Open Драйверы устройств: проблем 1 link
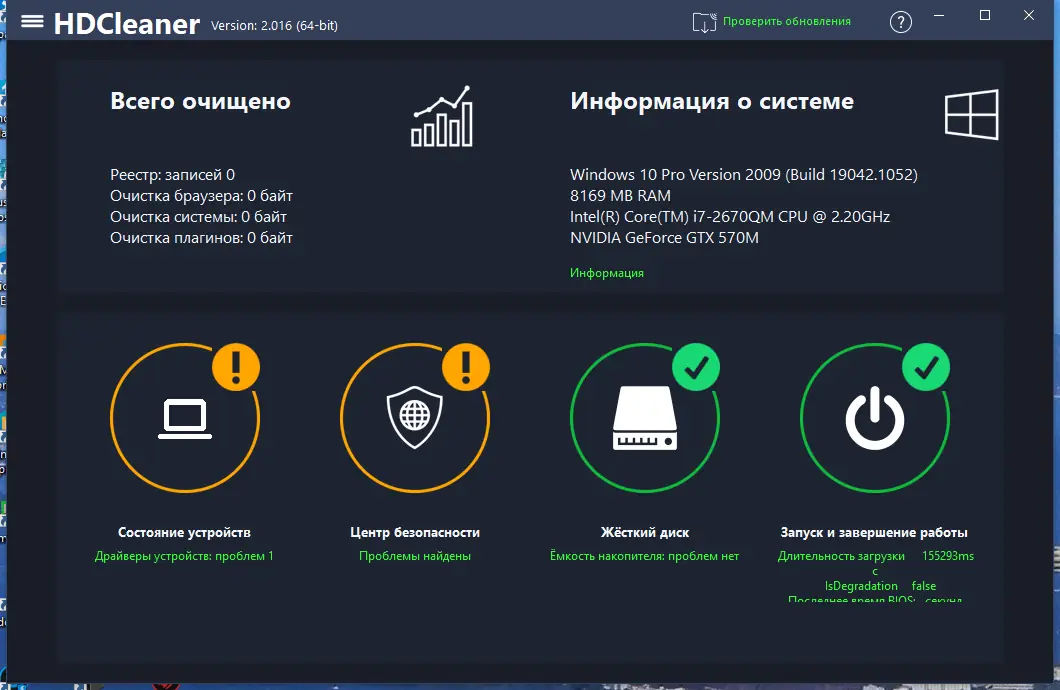This screenshot has width=1060, height=690. tap(184, 556)
